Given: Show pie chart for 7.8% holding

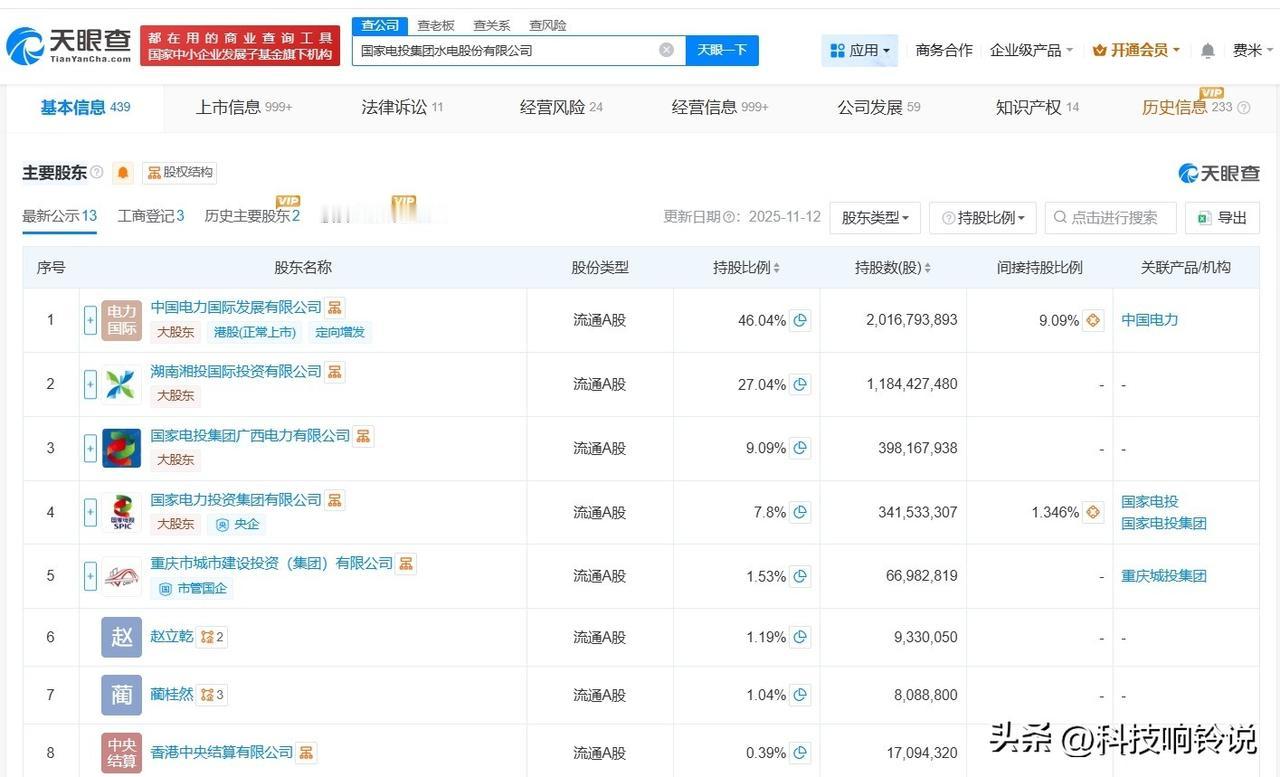Looking at the screenshot, I should [x=800, y=512].
